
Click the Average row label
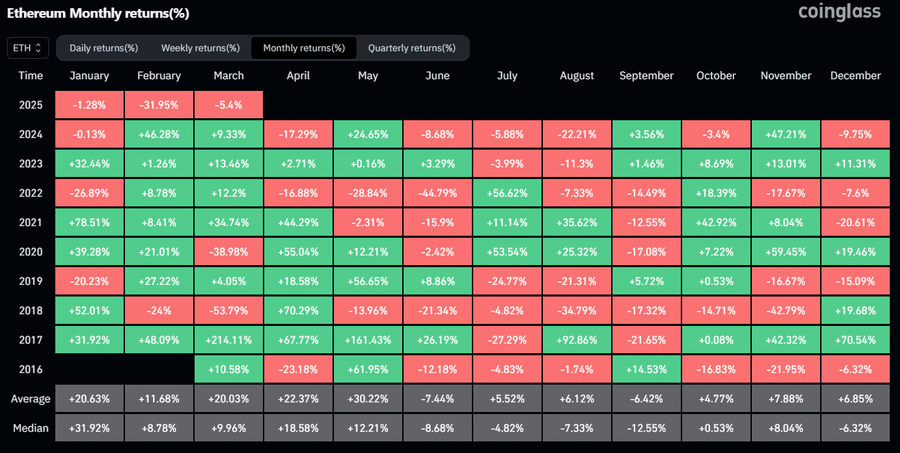click(x=31, y=399)
